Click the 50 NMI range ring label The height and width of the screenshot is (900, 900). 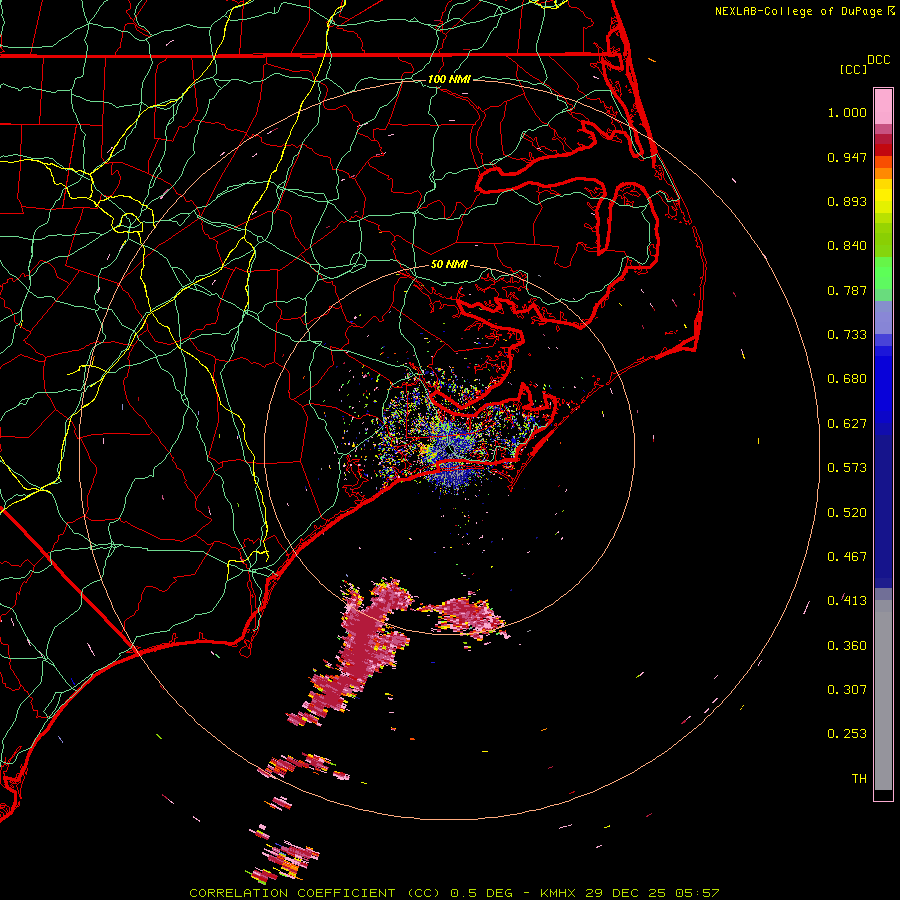[449, 265]
